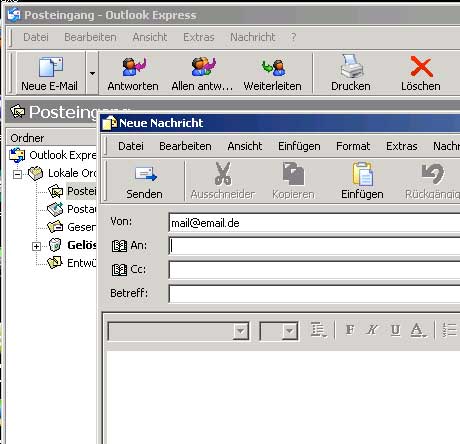Collapse the Lokale Ordner tree node

click(x=17, y=174)
